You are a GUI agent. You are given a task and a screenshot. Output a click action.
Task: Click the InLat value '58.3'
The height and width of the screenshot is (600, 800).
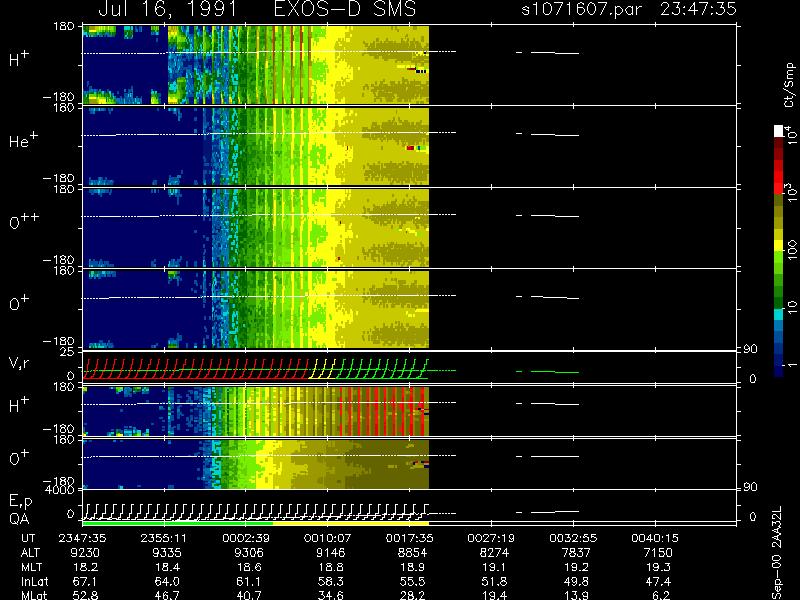331,581
